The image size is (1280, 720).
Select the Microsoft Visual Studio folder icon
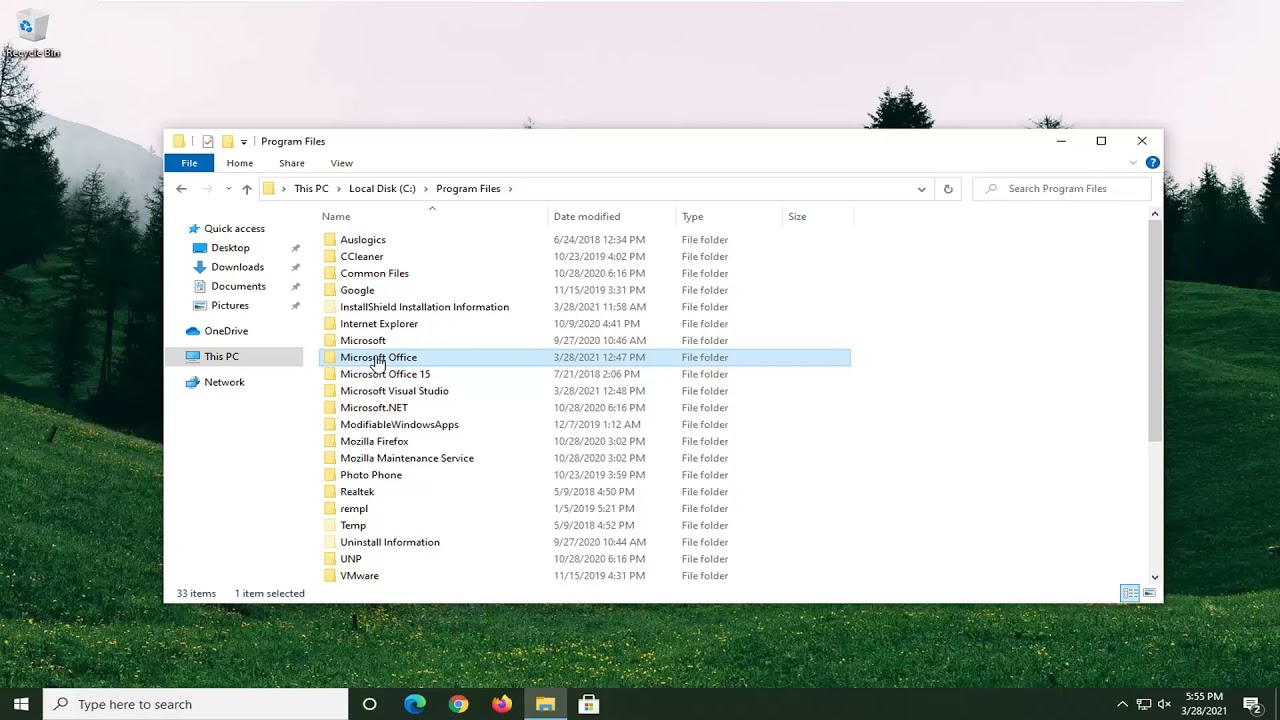[x=330, y=391]
